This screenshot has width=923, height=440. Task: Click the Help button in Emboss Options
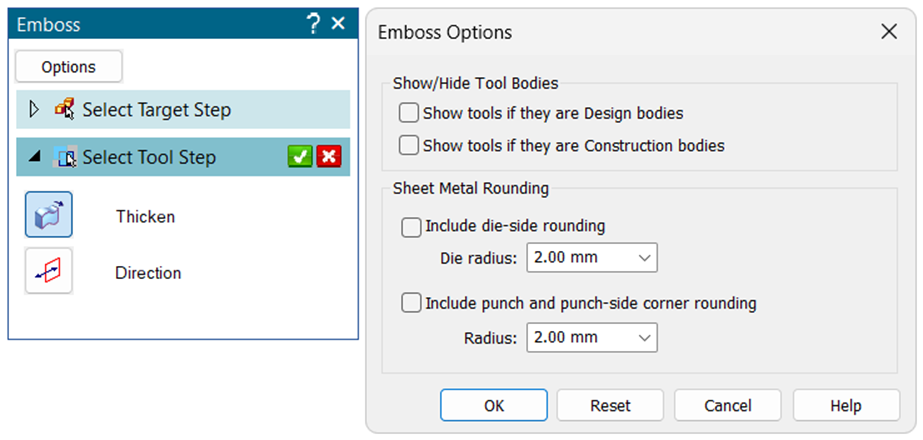[846, 405]
